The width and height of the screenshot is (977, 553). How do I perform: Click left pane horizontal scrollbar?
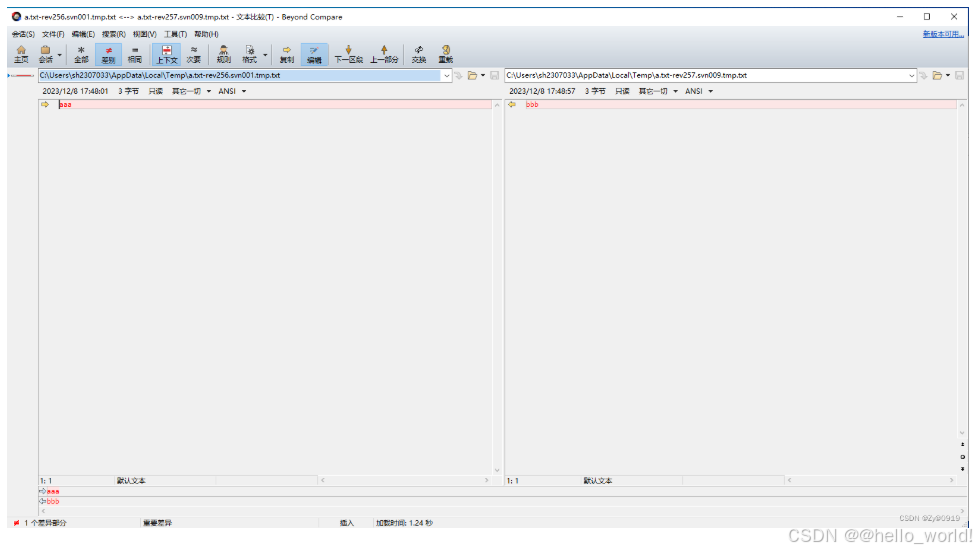[x=404, y=480]
